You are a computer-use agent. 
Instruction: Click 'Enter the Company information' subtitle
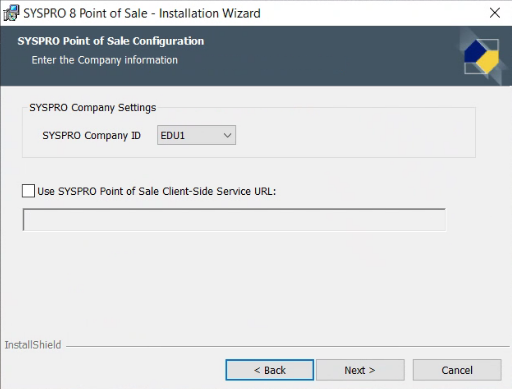click(x=105, y=60)
